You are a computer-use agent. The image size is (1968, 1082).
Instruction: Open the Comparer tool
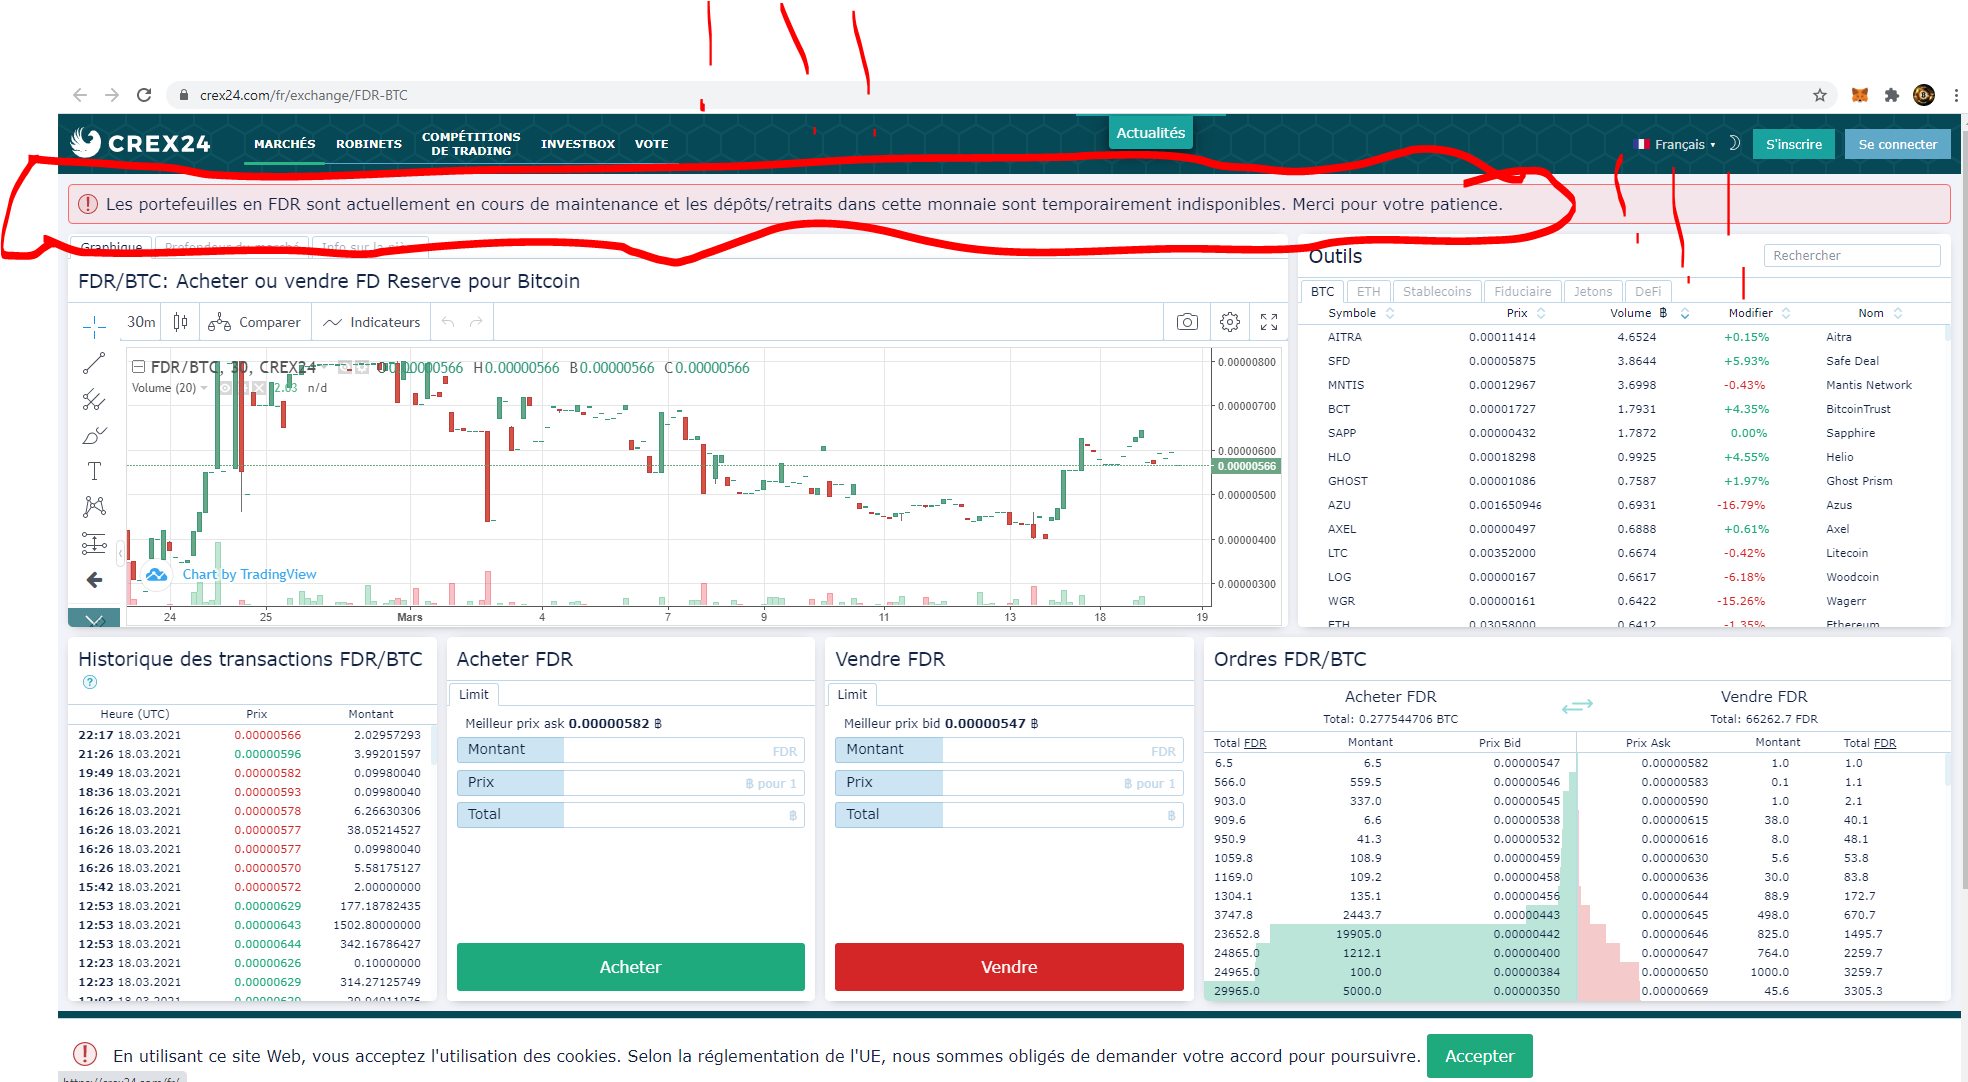point(255,322)
